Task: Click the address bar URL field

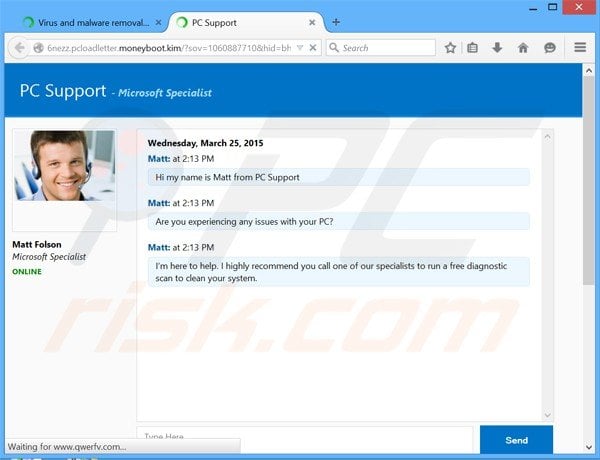Action: point(169,48)
